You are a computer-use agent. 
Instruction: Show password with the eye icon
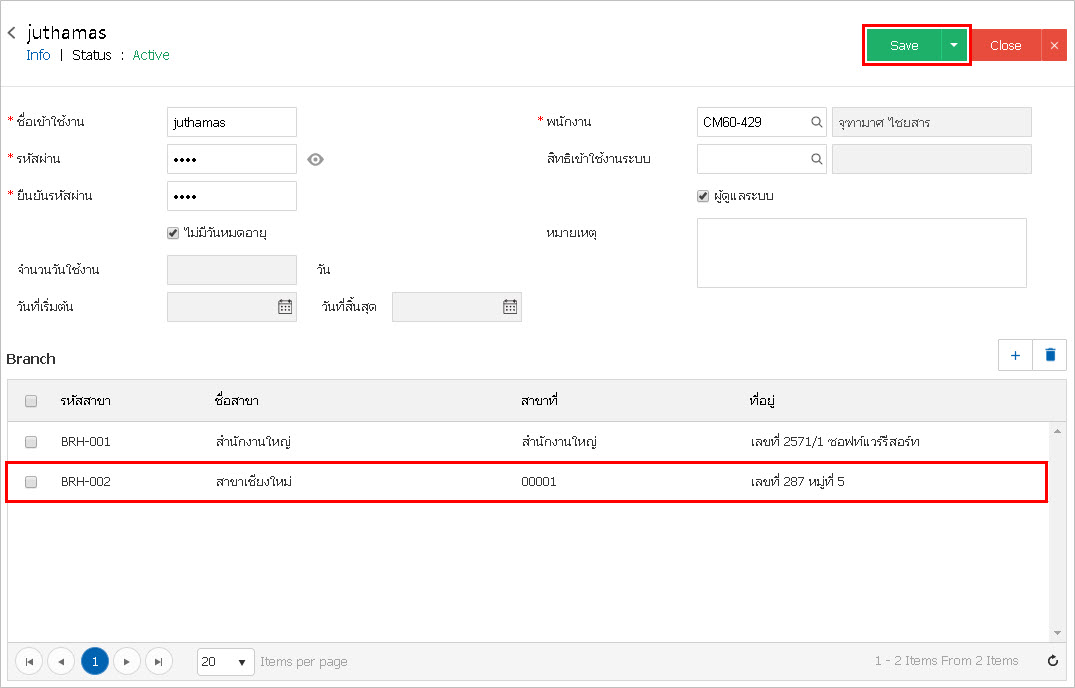[x=315, y=160]
